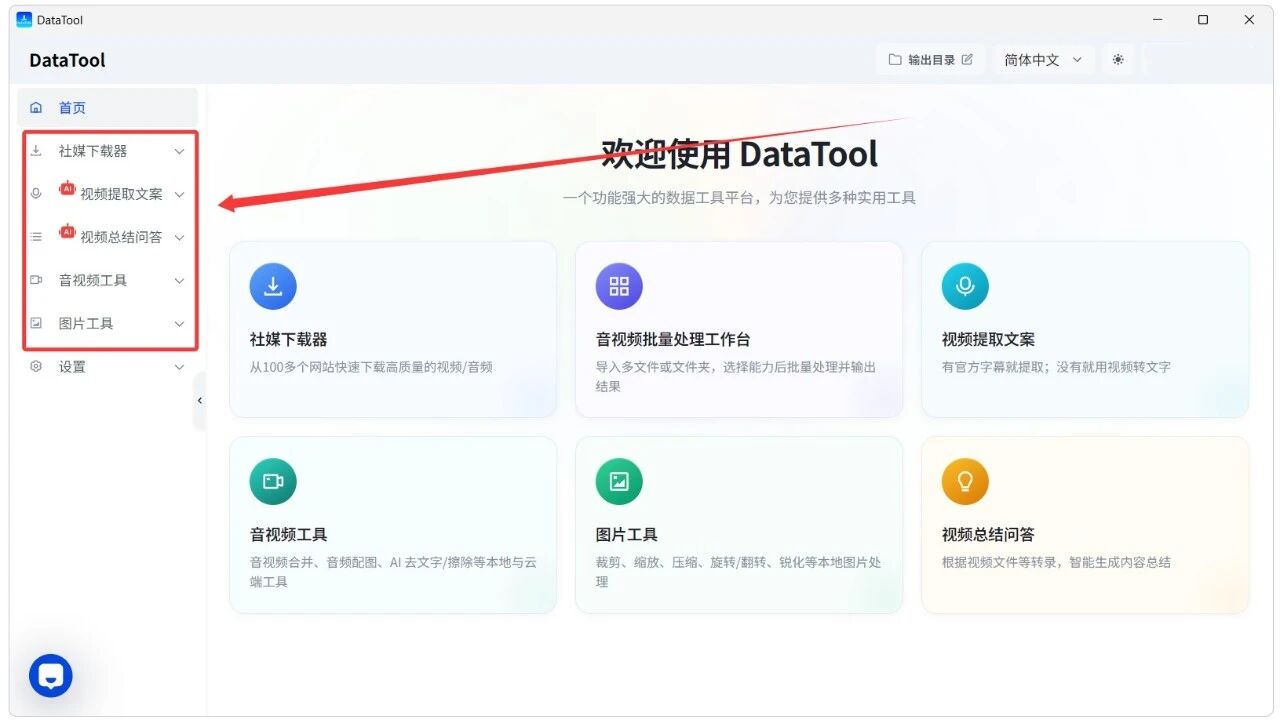Click text 有官方字幕就提取；没有就用视频转文字
The height and width of the screenshot is (723, 1280).
click(x=1056, y=367)
